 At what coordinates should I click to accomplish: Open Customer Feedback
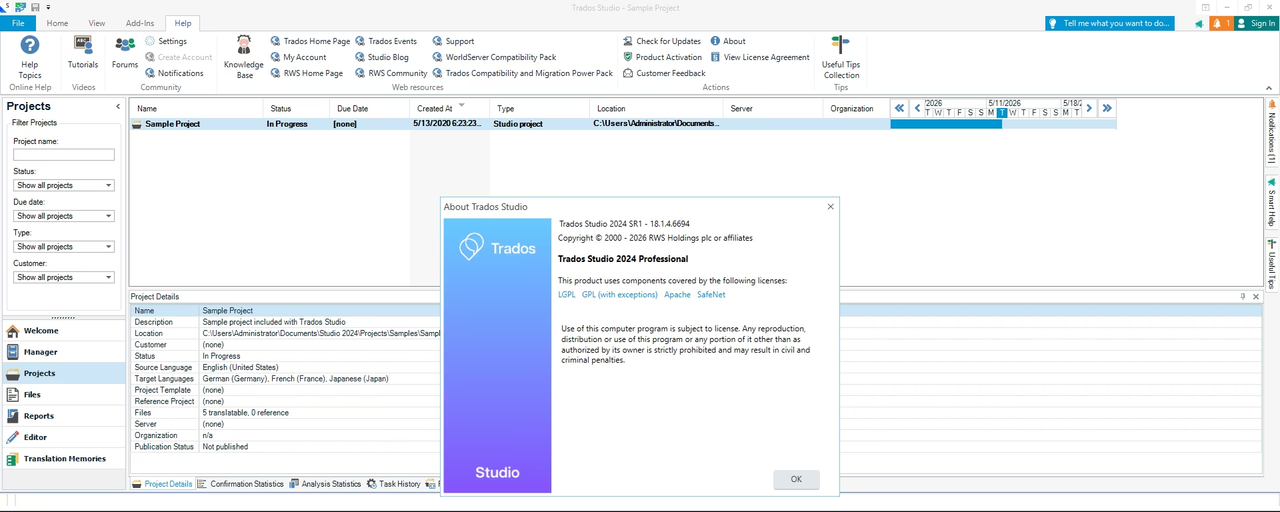tap(663, 73)
